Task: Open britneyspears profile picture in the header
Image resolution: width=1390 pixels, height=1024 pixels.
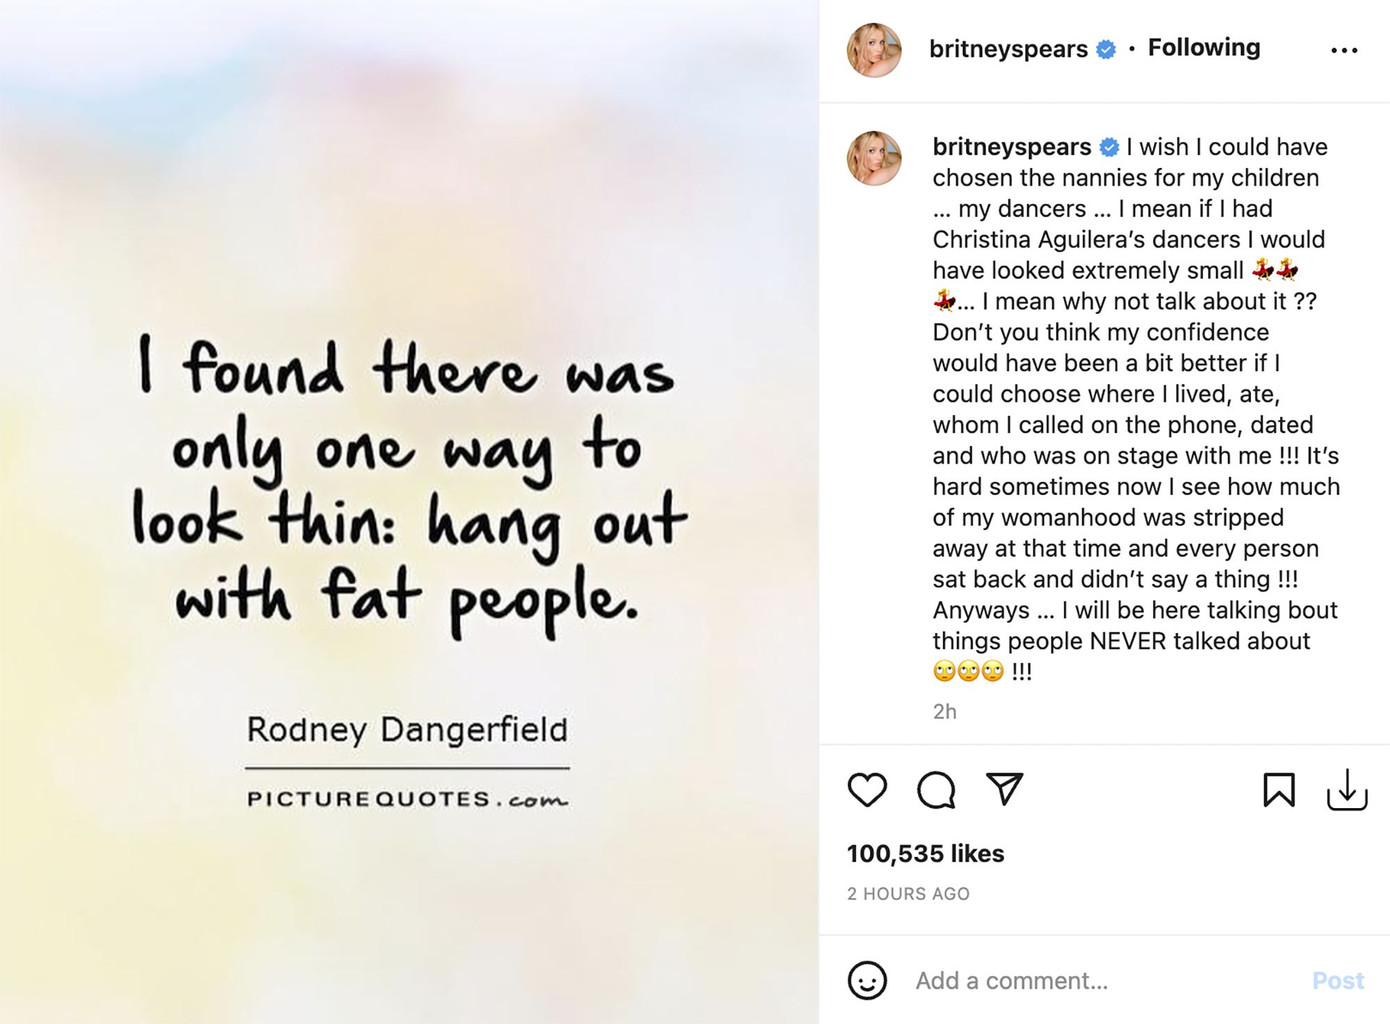Action: point(874,47)
